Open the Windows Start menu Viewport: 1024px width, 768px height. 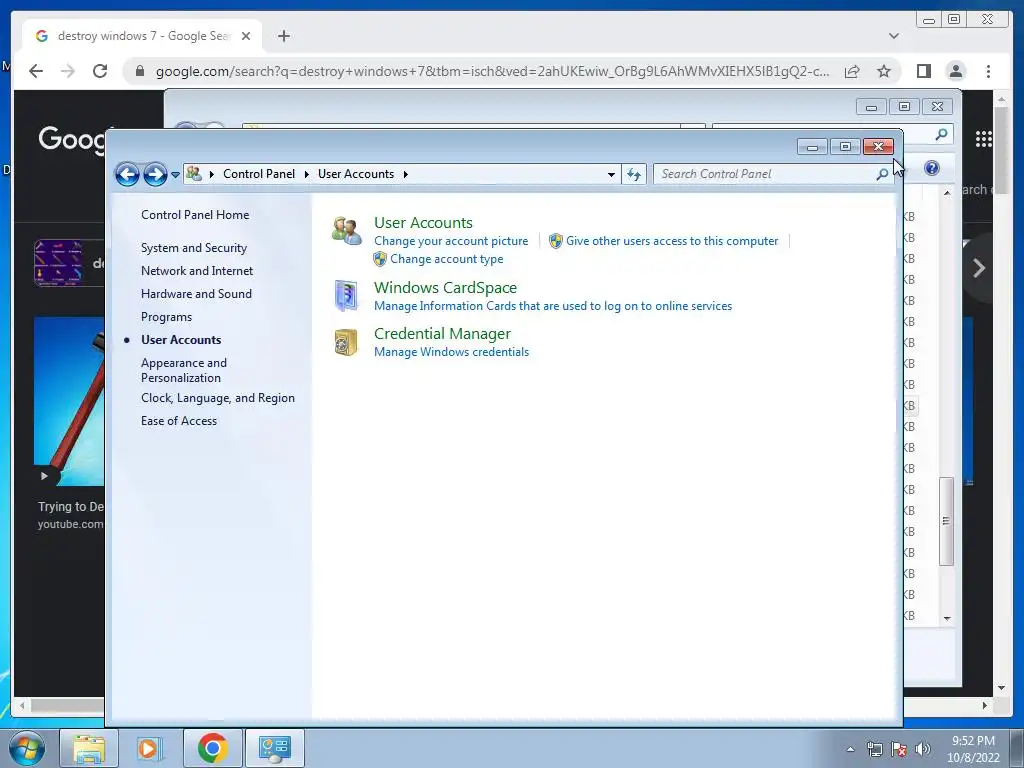pyautogui.click(x=26, y=748)
